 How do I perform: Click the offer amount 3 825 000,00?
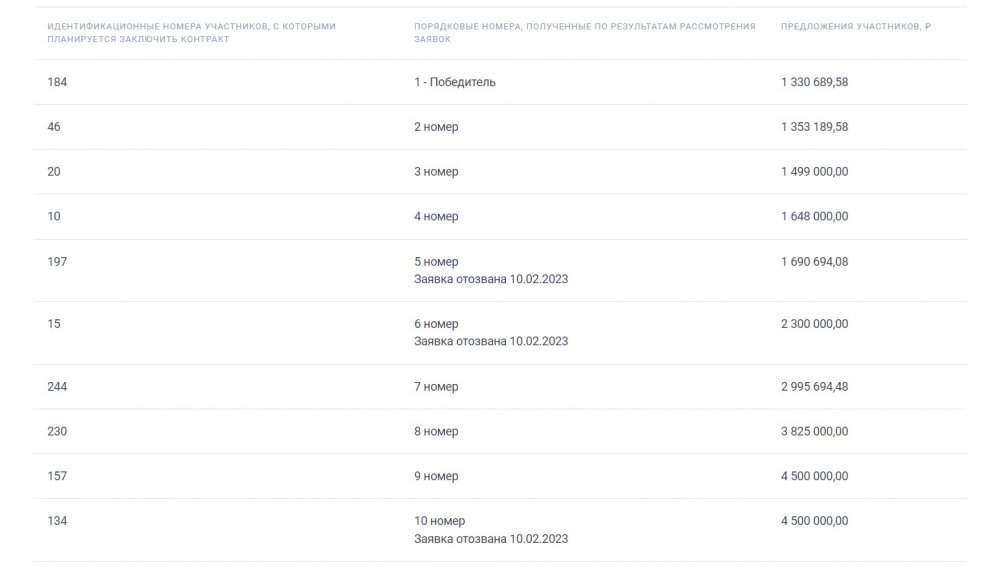pos(814,431)
